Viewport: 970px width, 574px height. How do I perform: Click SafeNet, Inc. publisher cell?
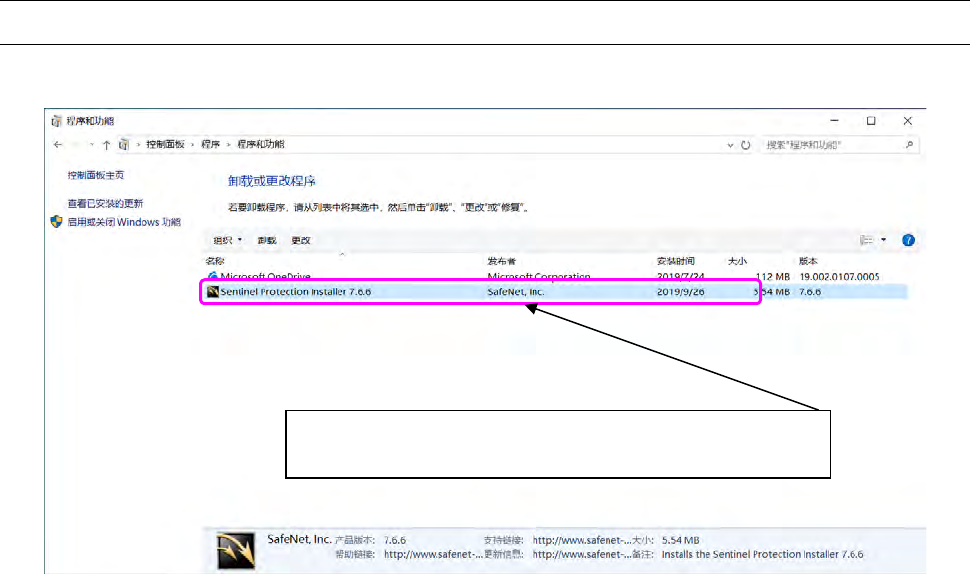(x=516, y=292)
